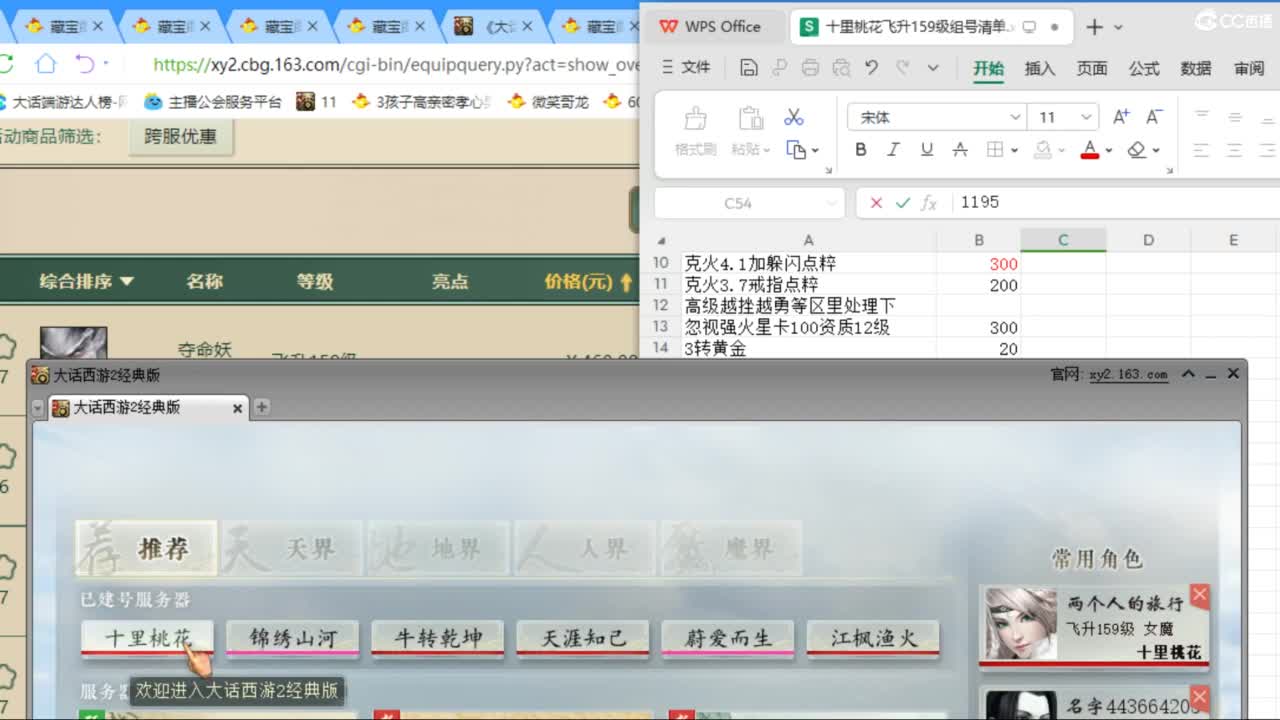Expand the font size 11 dropdown
This screenshot has height=720, width=1280.
(1087, 118)
